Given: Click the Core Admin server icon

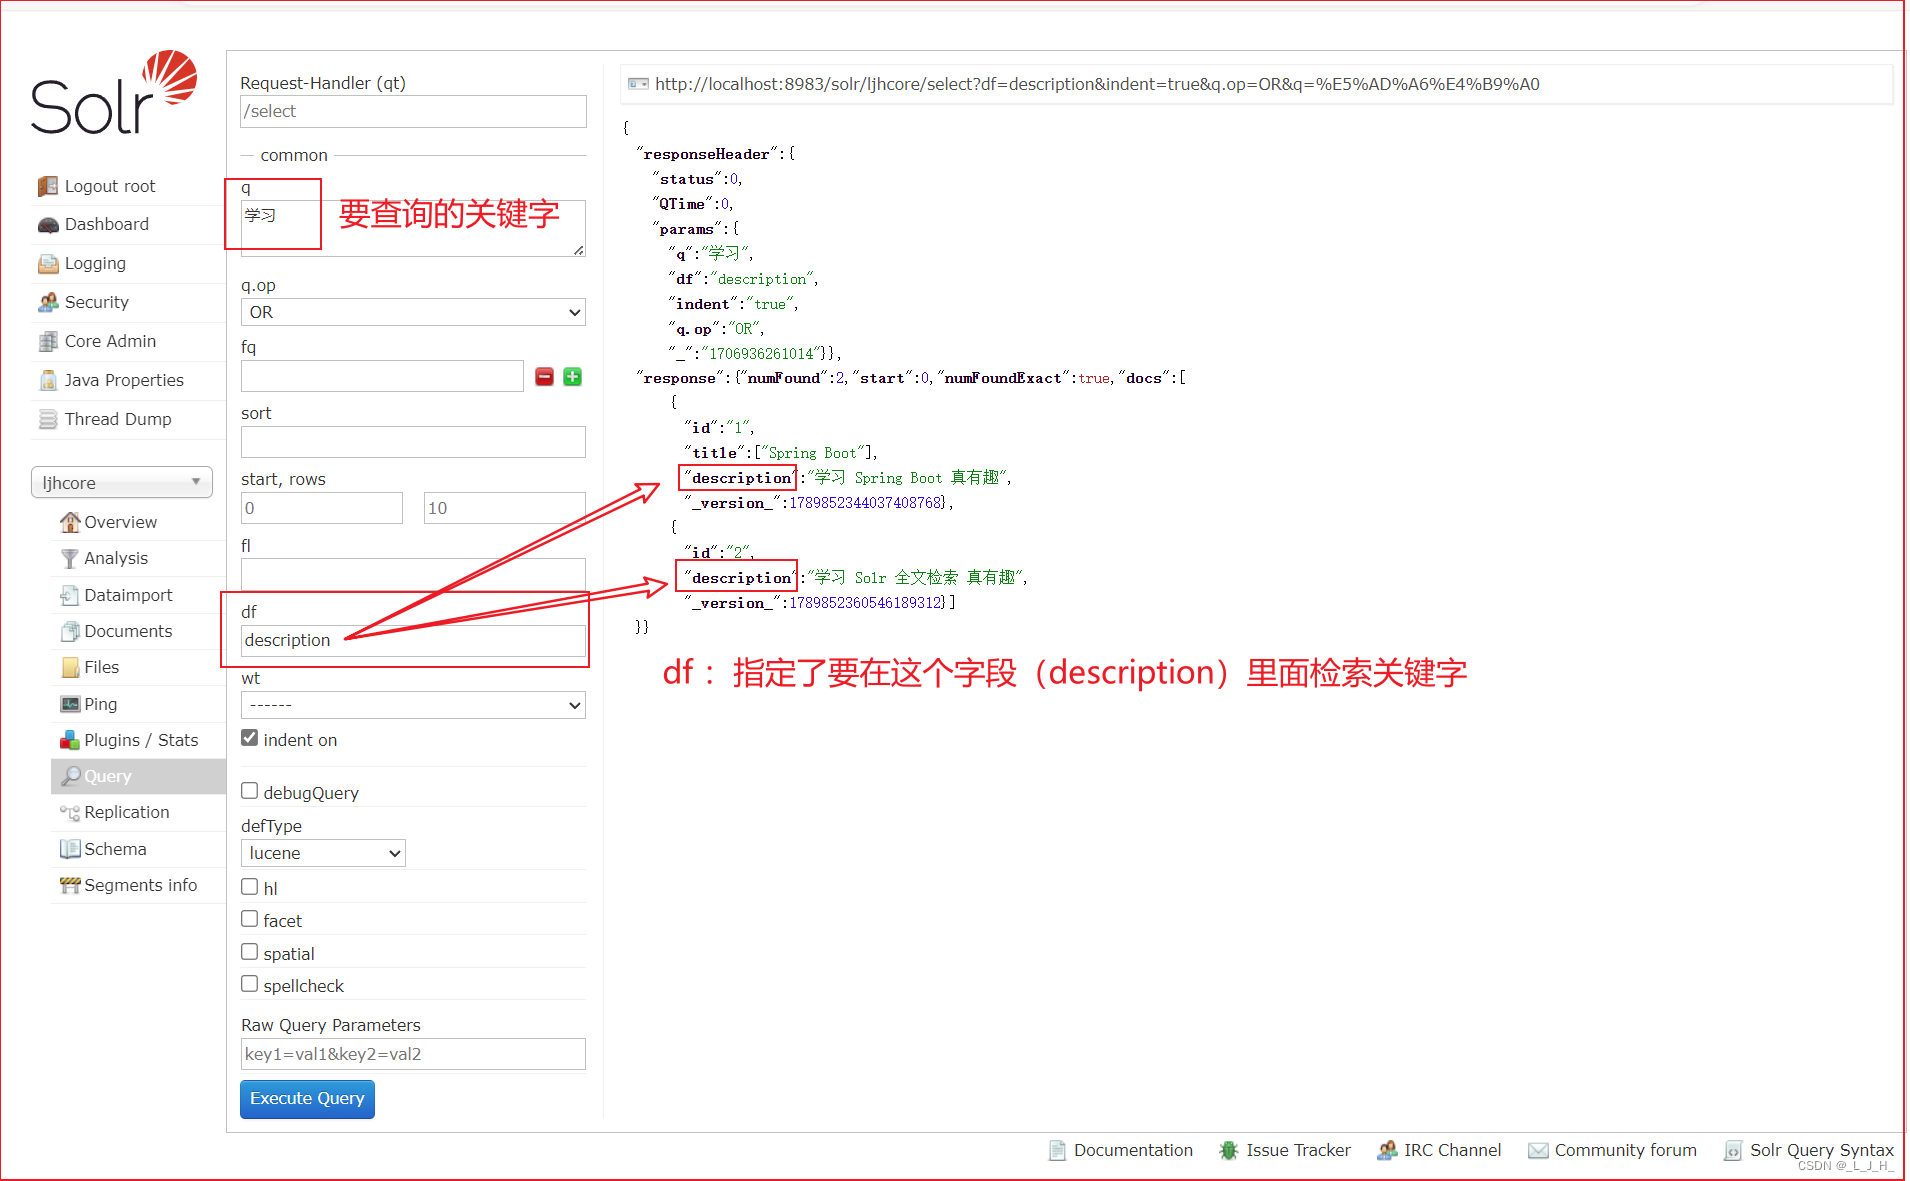Looking at the screenshot, I should click(x=48, y=341).
